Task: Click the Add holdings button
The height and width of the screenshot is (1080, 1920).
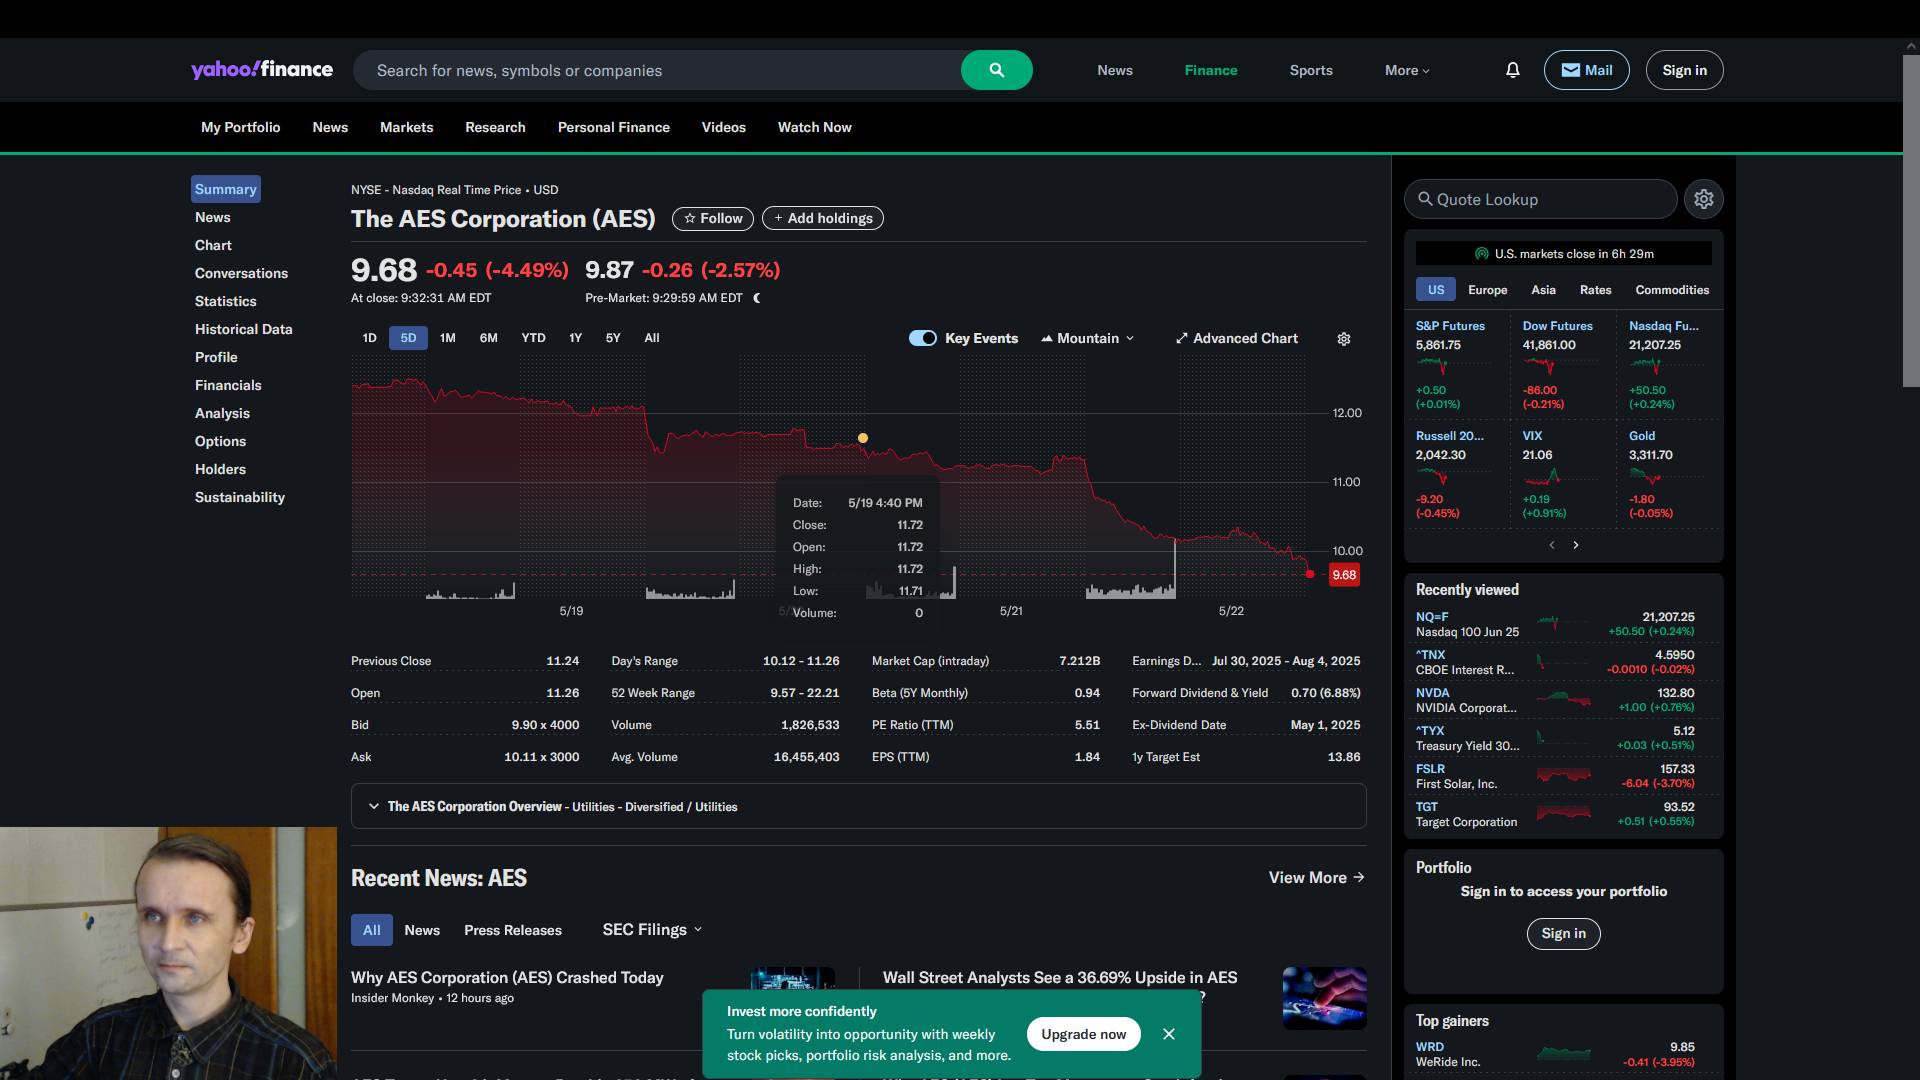Action: pos(822,218)
